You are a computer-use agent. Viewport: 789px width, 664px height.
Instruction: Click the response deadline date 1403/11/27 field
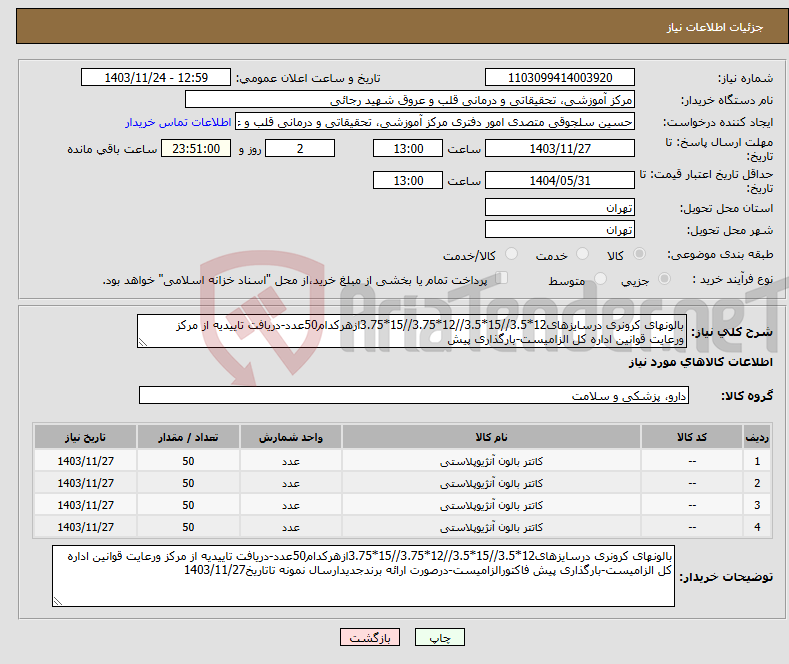pyautogui.click(x=560, y=148)
